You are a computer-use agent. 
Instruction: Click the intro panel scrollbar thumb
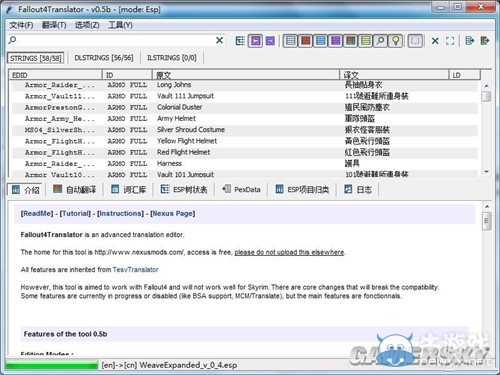[x=487, y=221]
